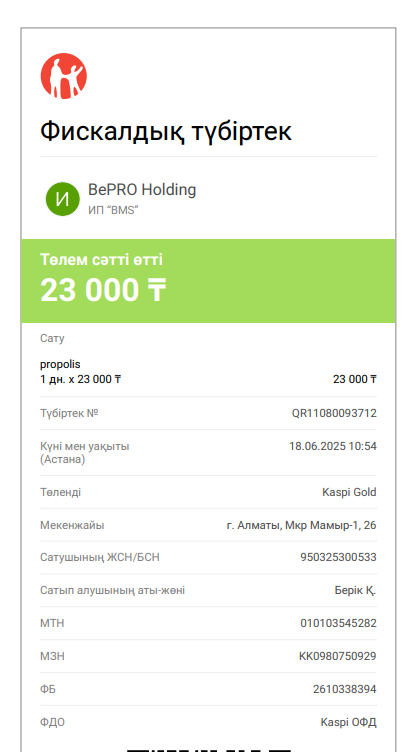Select the BePRO Holding merchant name
419x752 pixels.
(x=142, y=190)
